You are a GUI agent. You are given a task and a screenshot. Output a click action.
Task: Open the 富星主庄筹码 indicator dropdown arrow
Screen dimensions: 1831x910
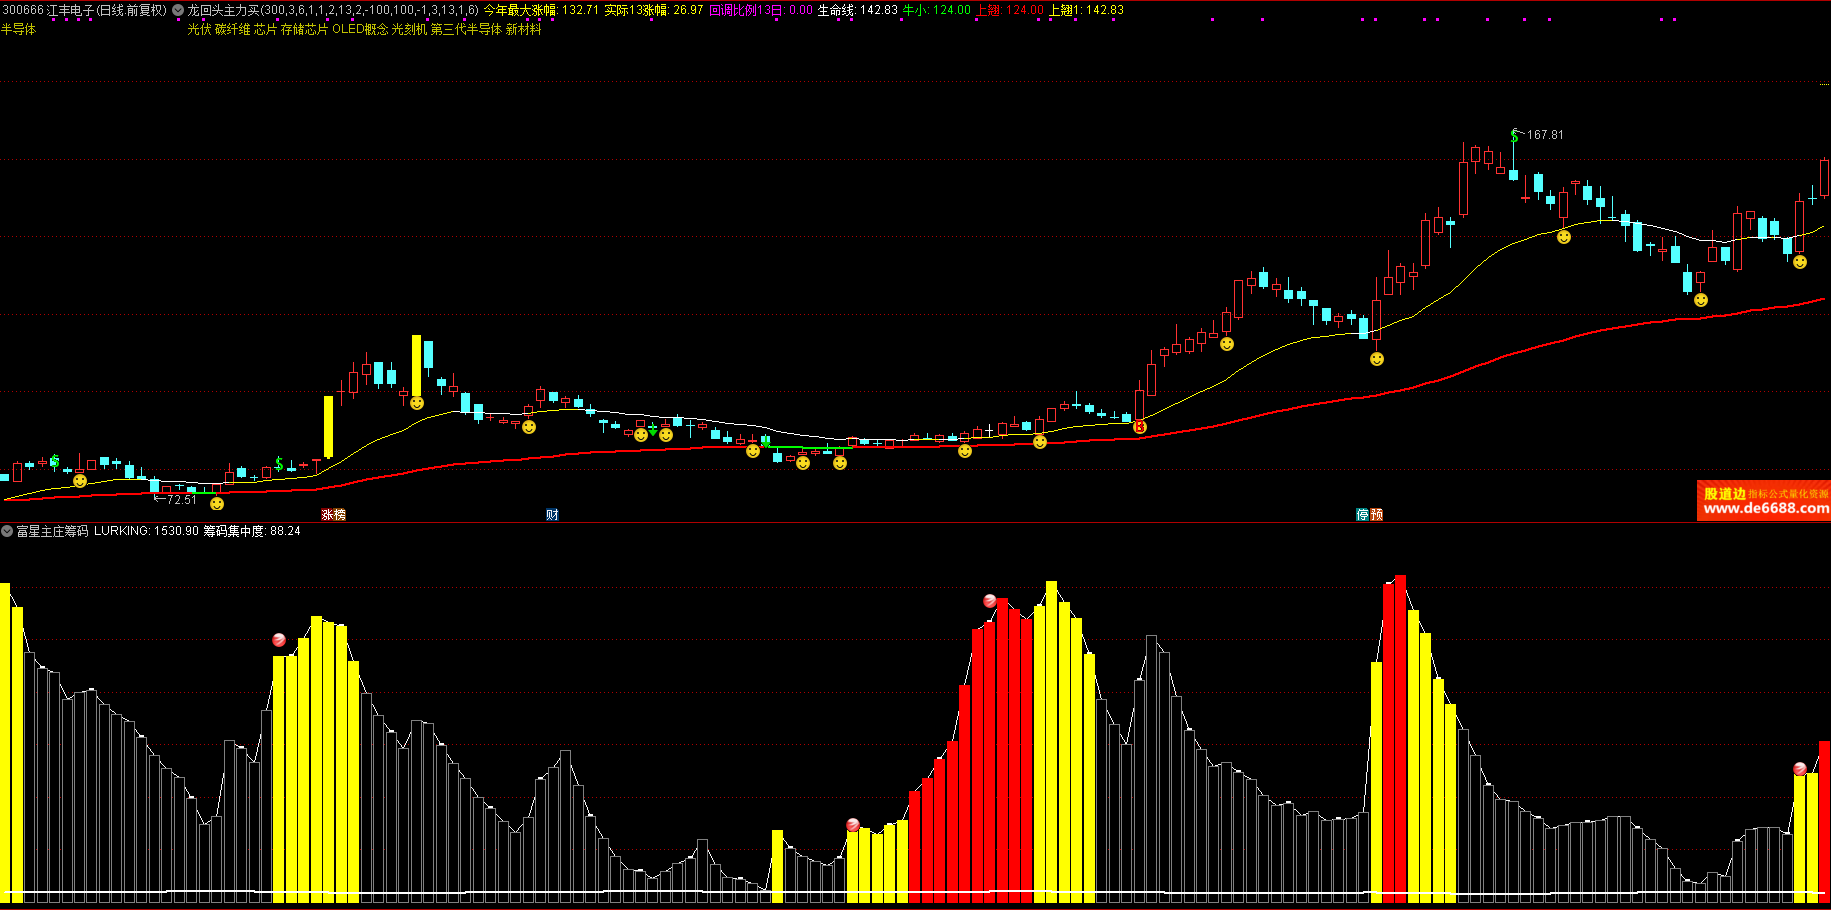coord(7,531)
